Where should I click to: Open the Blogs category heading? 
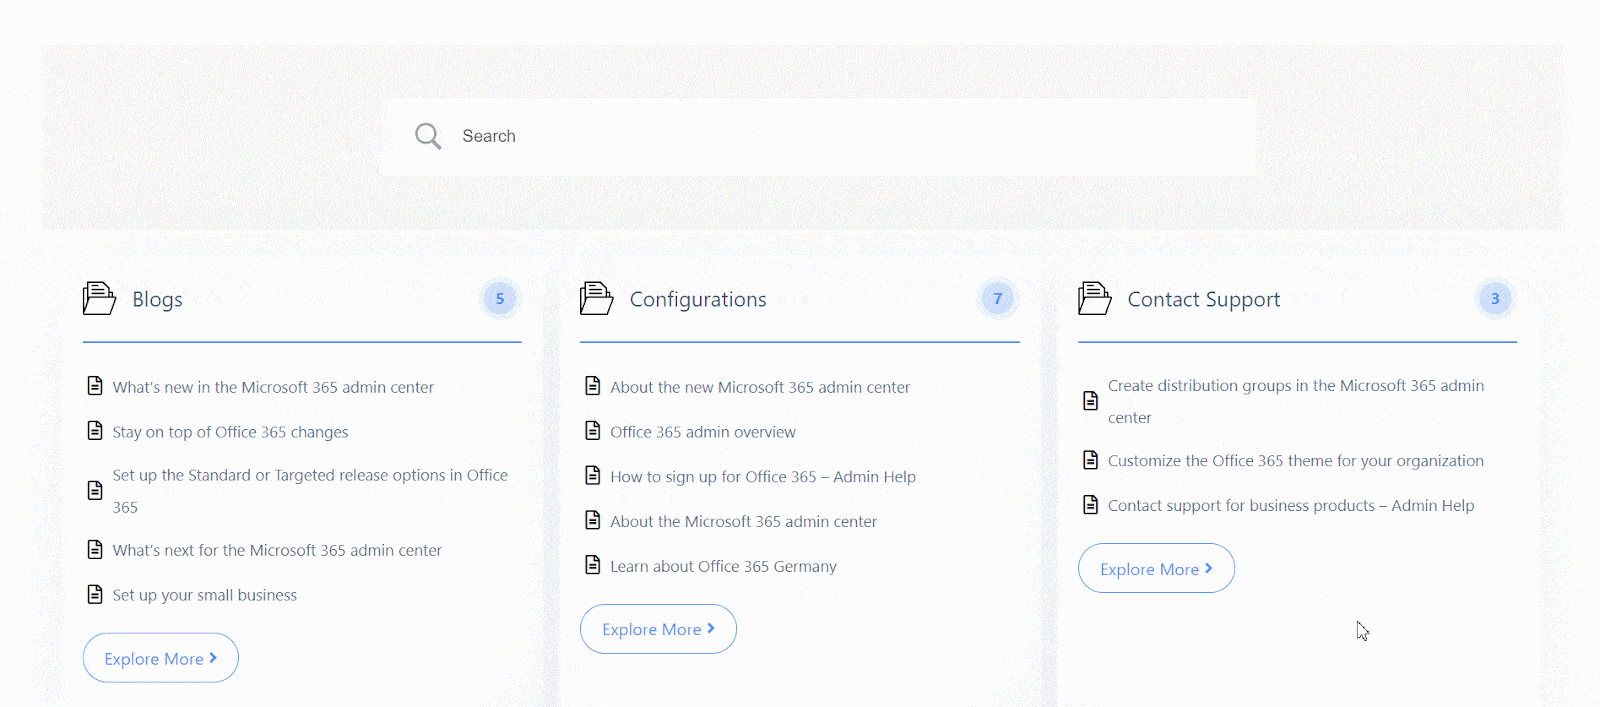coord(157,299)
